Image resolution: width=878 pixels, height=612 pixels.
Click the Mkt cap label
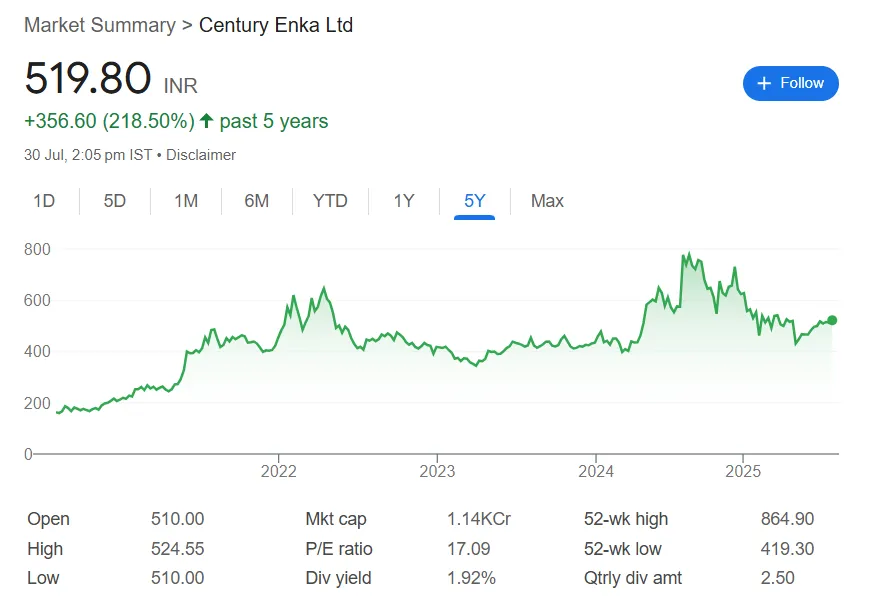(x=336, y=519)
